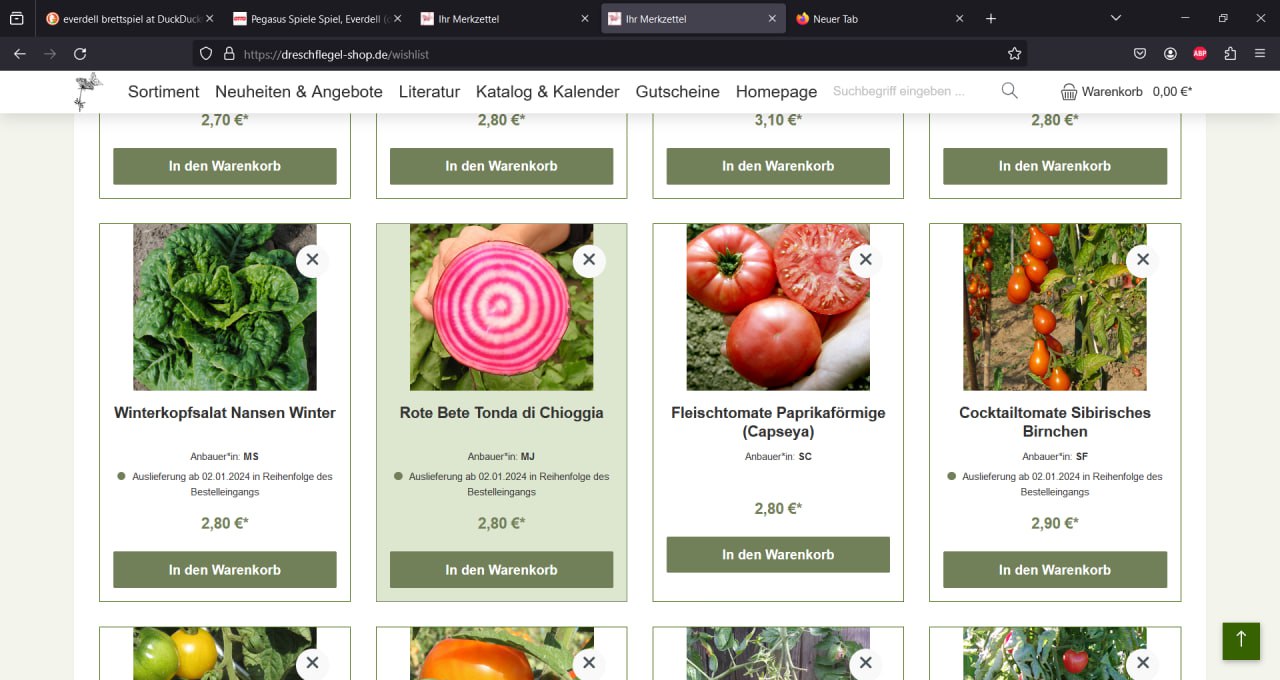Expand the list all tabs chevron

point(1116,18)
